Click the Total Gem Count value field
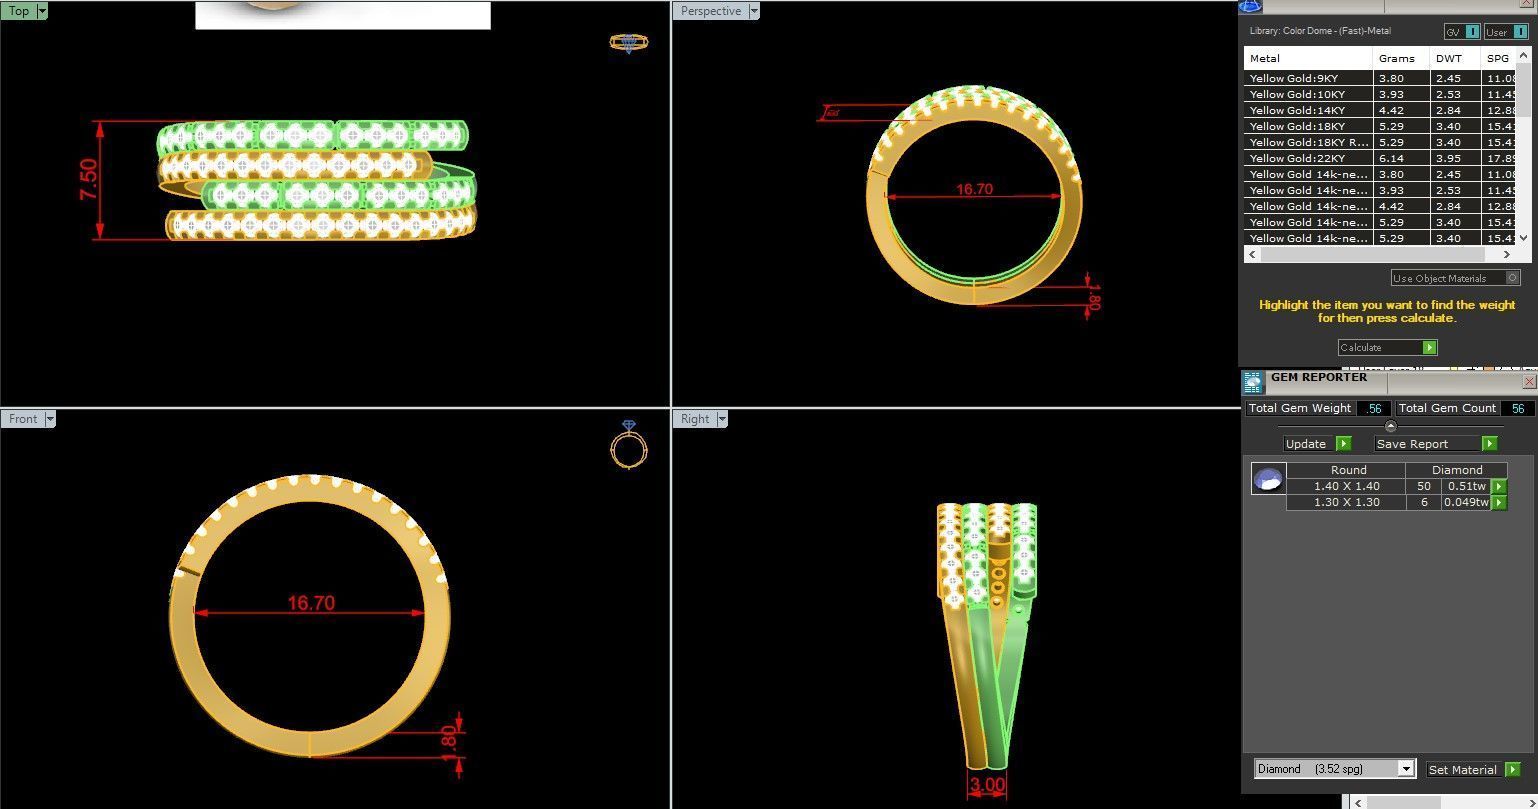This screenshot has height=809, width=1538. tap(1517, 408)
